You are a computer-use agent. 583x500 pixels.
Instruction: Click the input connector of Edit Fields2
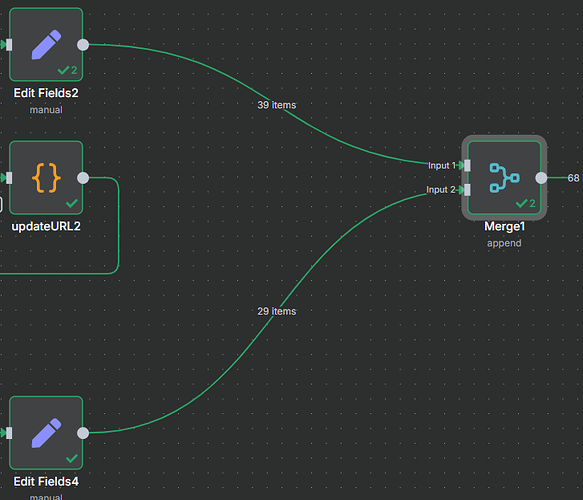[x=9, y=45]
